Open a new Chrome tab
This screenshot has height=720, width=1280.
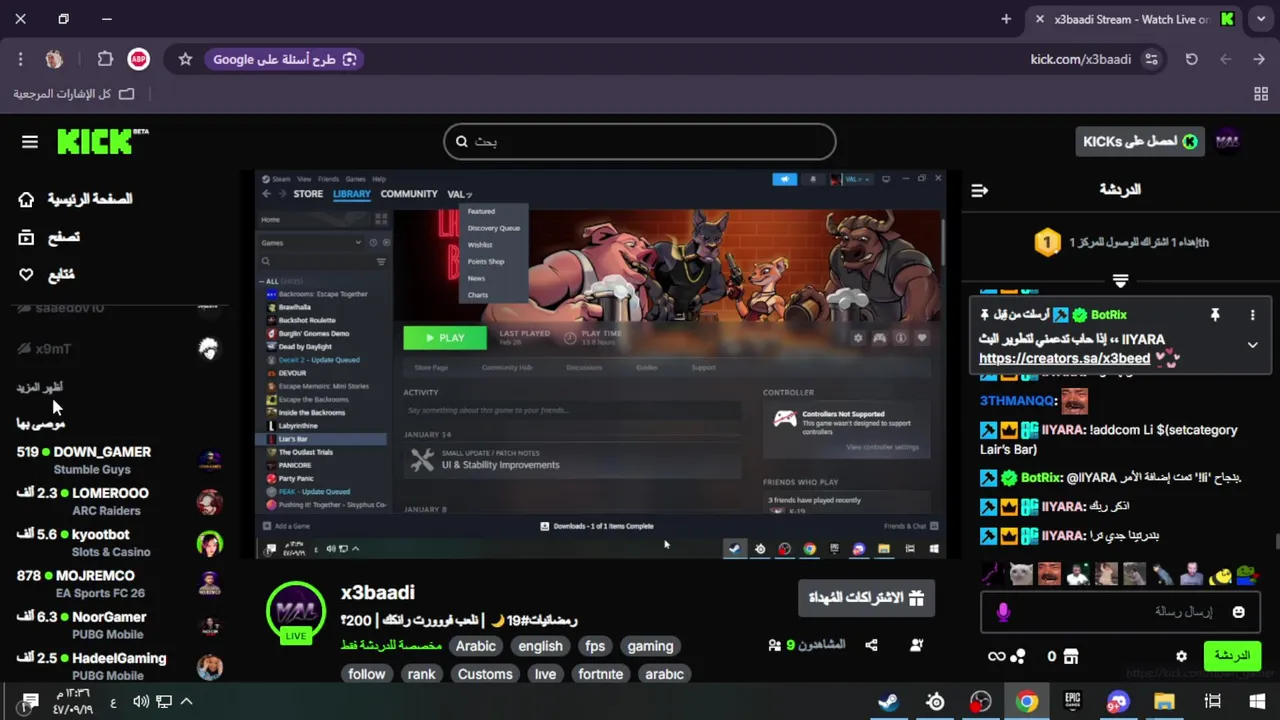(x=1006, y=19)
